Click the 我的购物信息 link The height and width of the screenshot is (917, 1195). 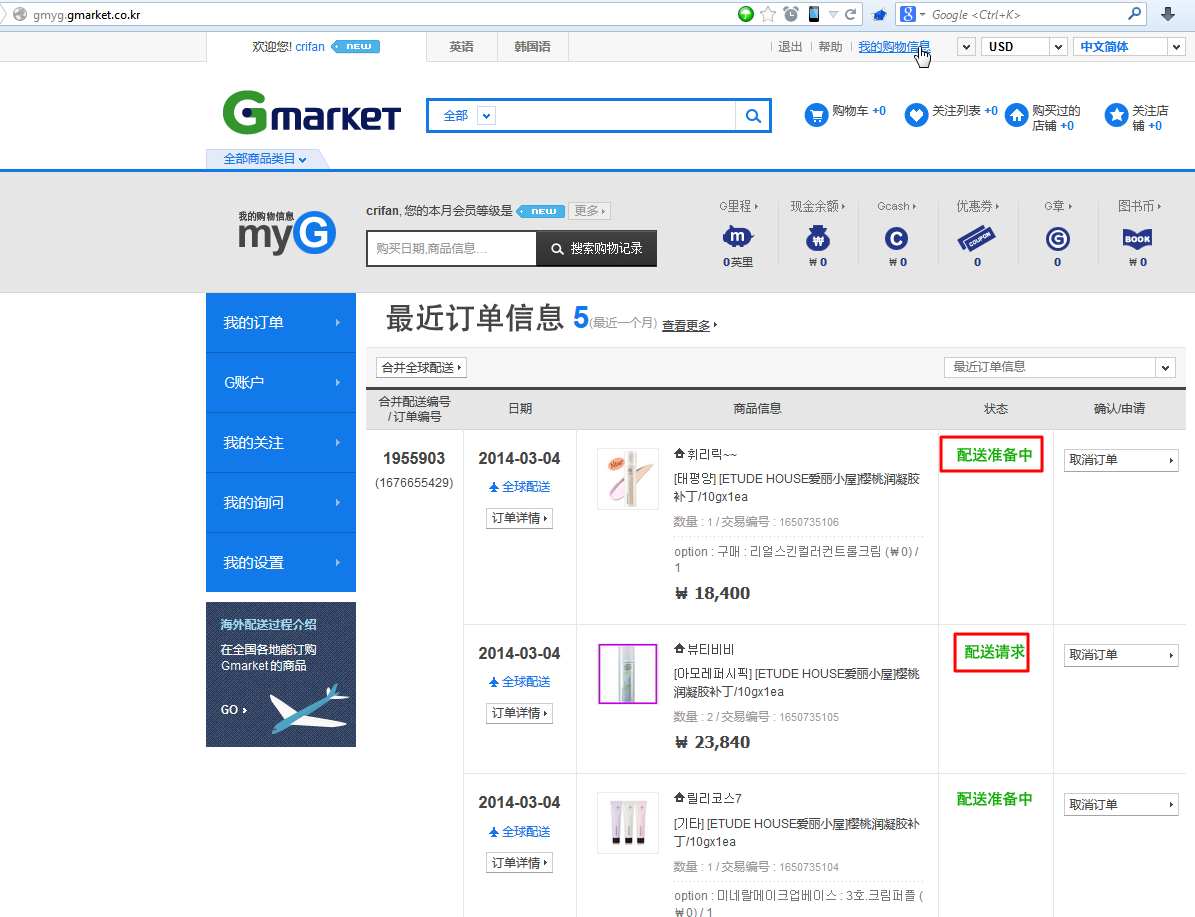click(894, 46)
